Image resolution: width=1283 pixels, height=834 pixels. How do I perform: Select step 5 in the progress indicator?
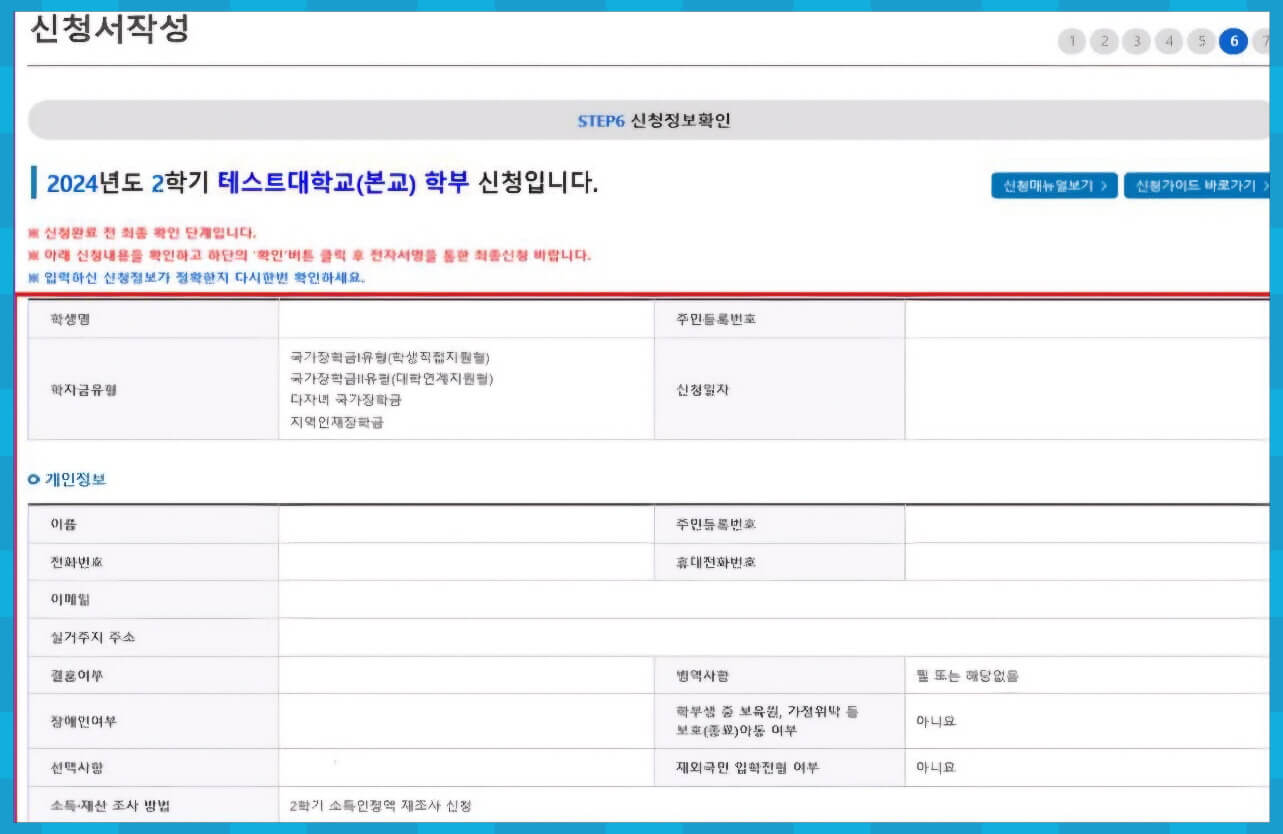1201,41
